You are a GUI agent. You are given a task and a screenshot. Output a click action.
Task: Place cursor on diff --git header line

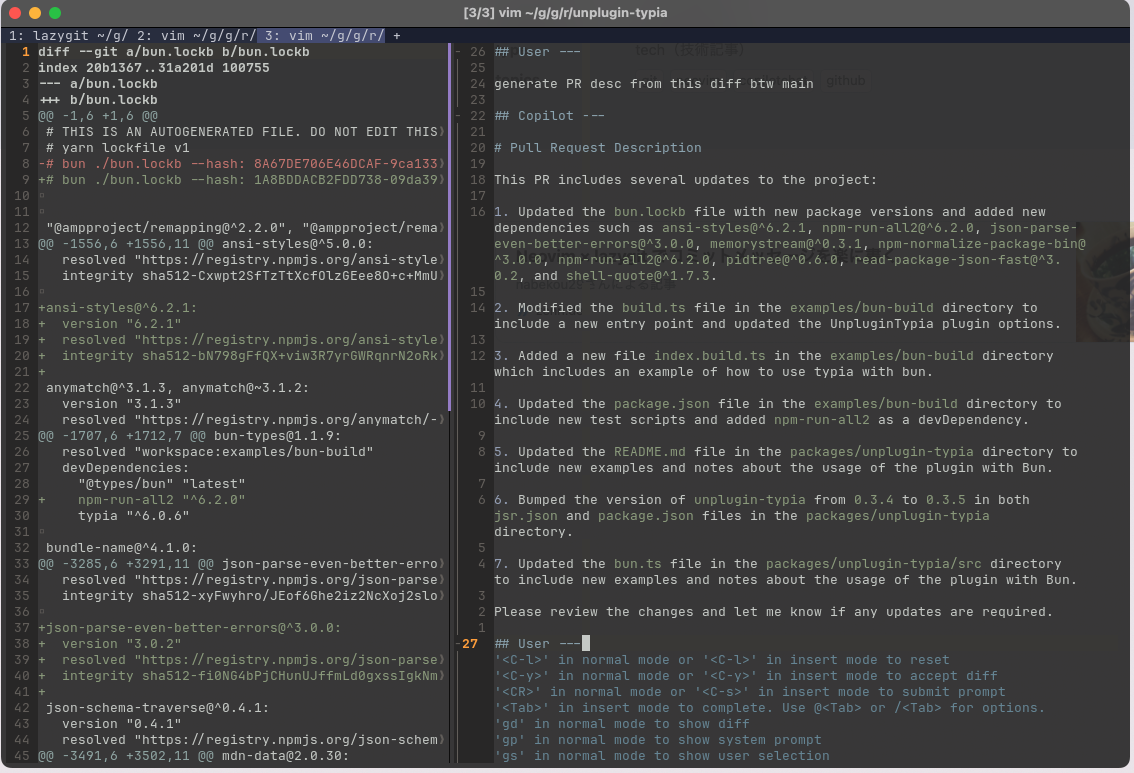173,52
